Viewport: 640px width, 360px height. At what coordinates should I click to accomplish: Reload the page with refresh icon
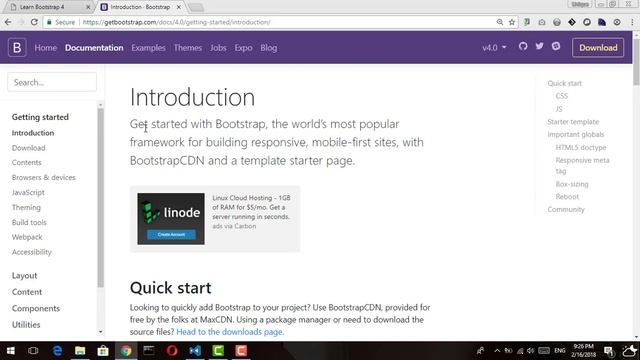point(34,22)
